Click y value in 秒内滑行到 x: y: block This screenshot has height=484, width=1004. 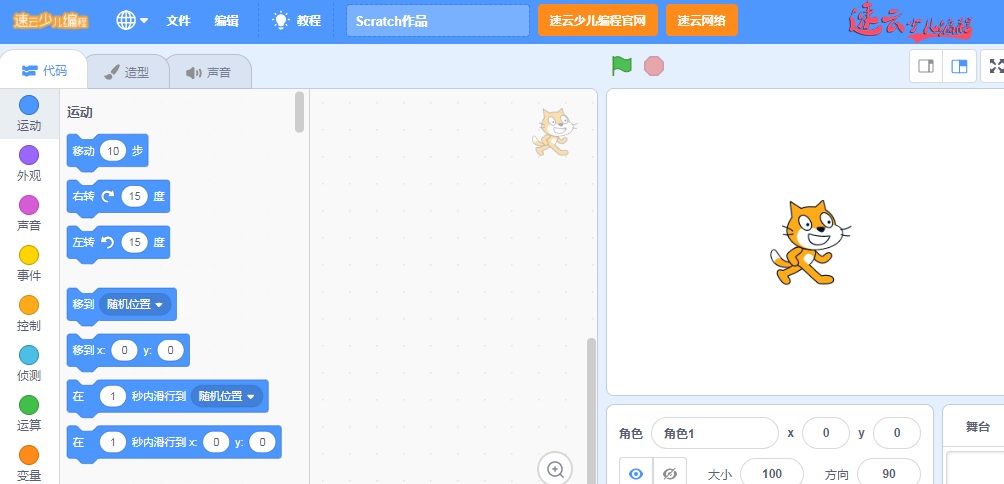(263, 442)
